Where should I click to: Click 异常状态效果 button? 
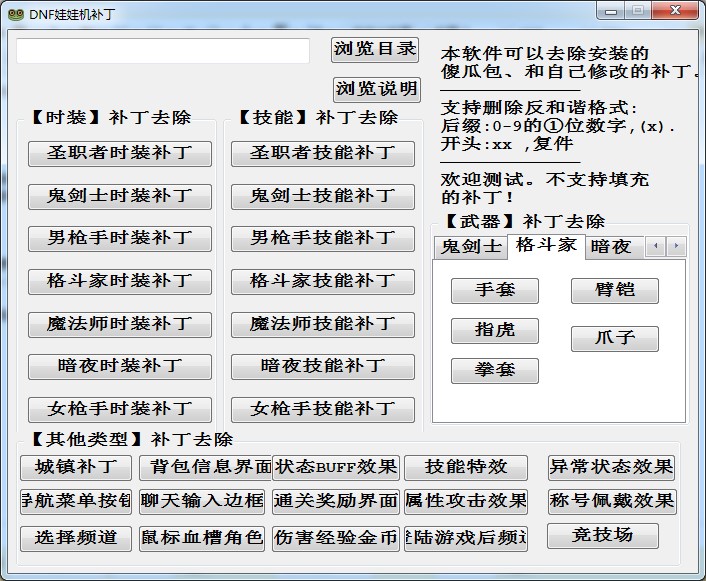click(x=611, y=468)
